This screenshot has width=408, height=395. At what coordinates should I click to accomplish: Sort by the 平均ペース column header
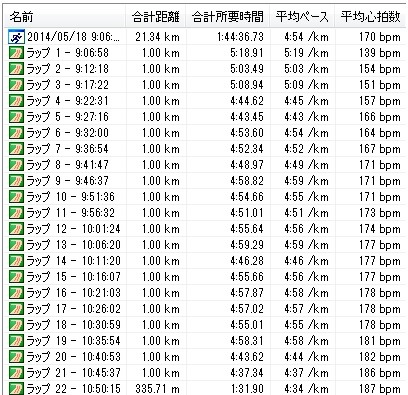coord(302,17)
